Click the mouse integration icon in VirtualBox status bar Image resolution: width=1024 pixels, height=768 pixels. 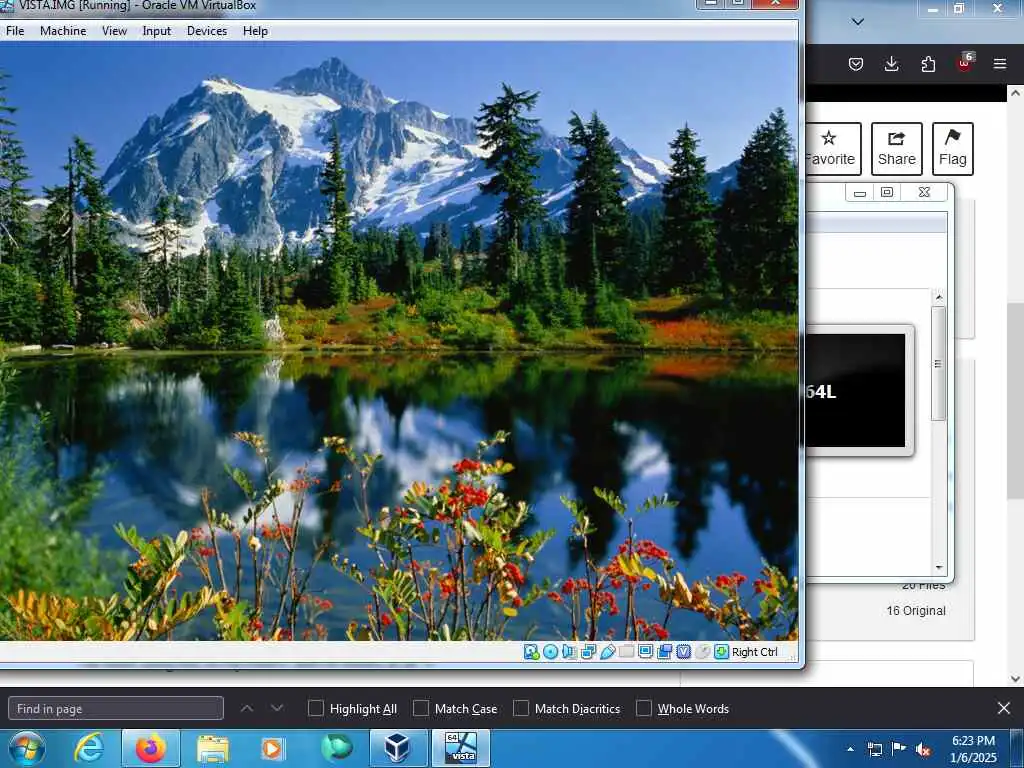coord(702,652)
